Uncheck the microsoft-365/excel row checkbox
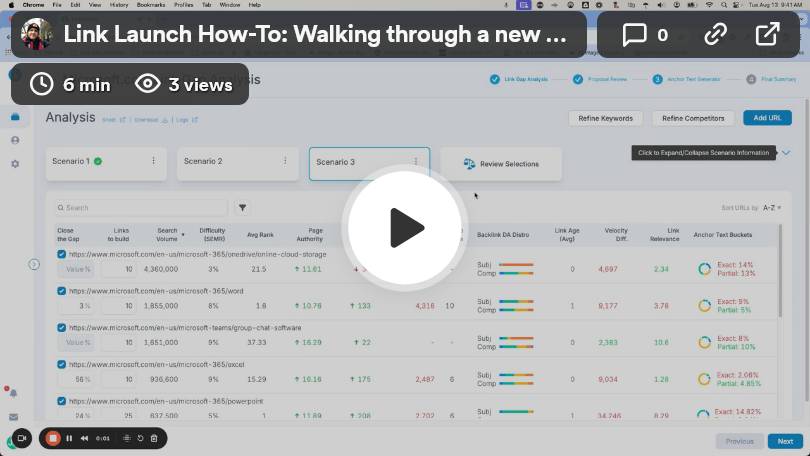 click(x=61, y=364)
